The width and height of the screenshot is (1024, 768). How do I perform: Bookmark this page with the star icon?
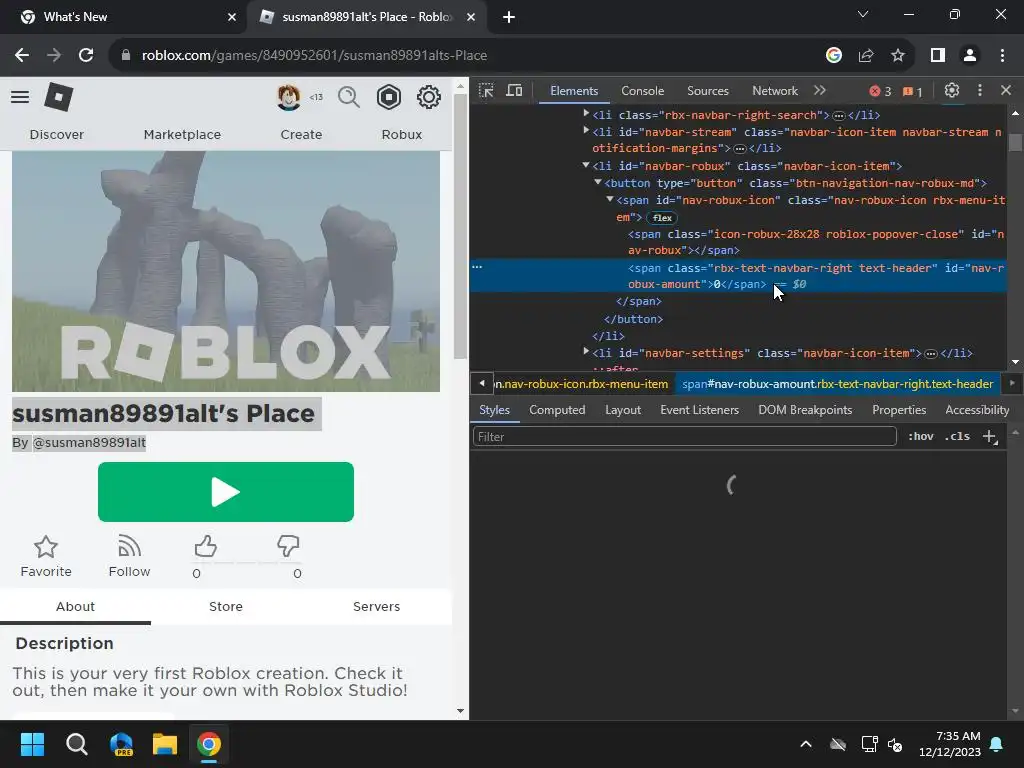898,56
